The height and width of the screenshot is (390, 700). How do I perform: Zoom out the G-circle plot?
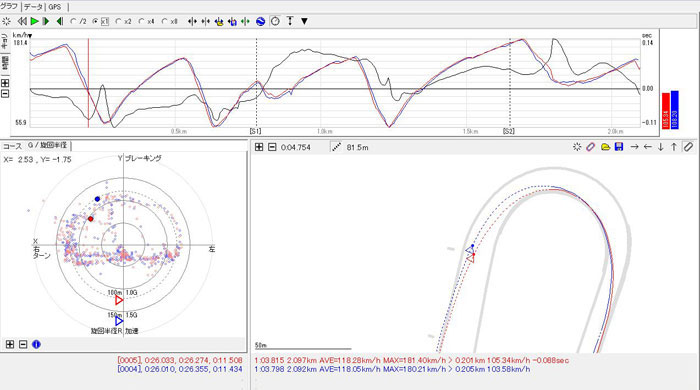[x=23, y=344]
